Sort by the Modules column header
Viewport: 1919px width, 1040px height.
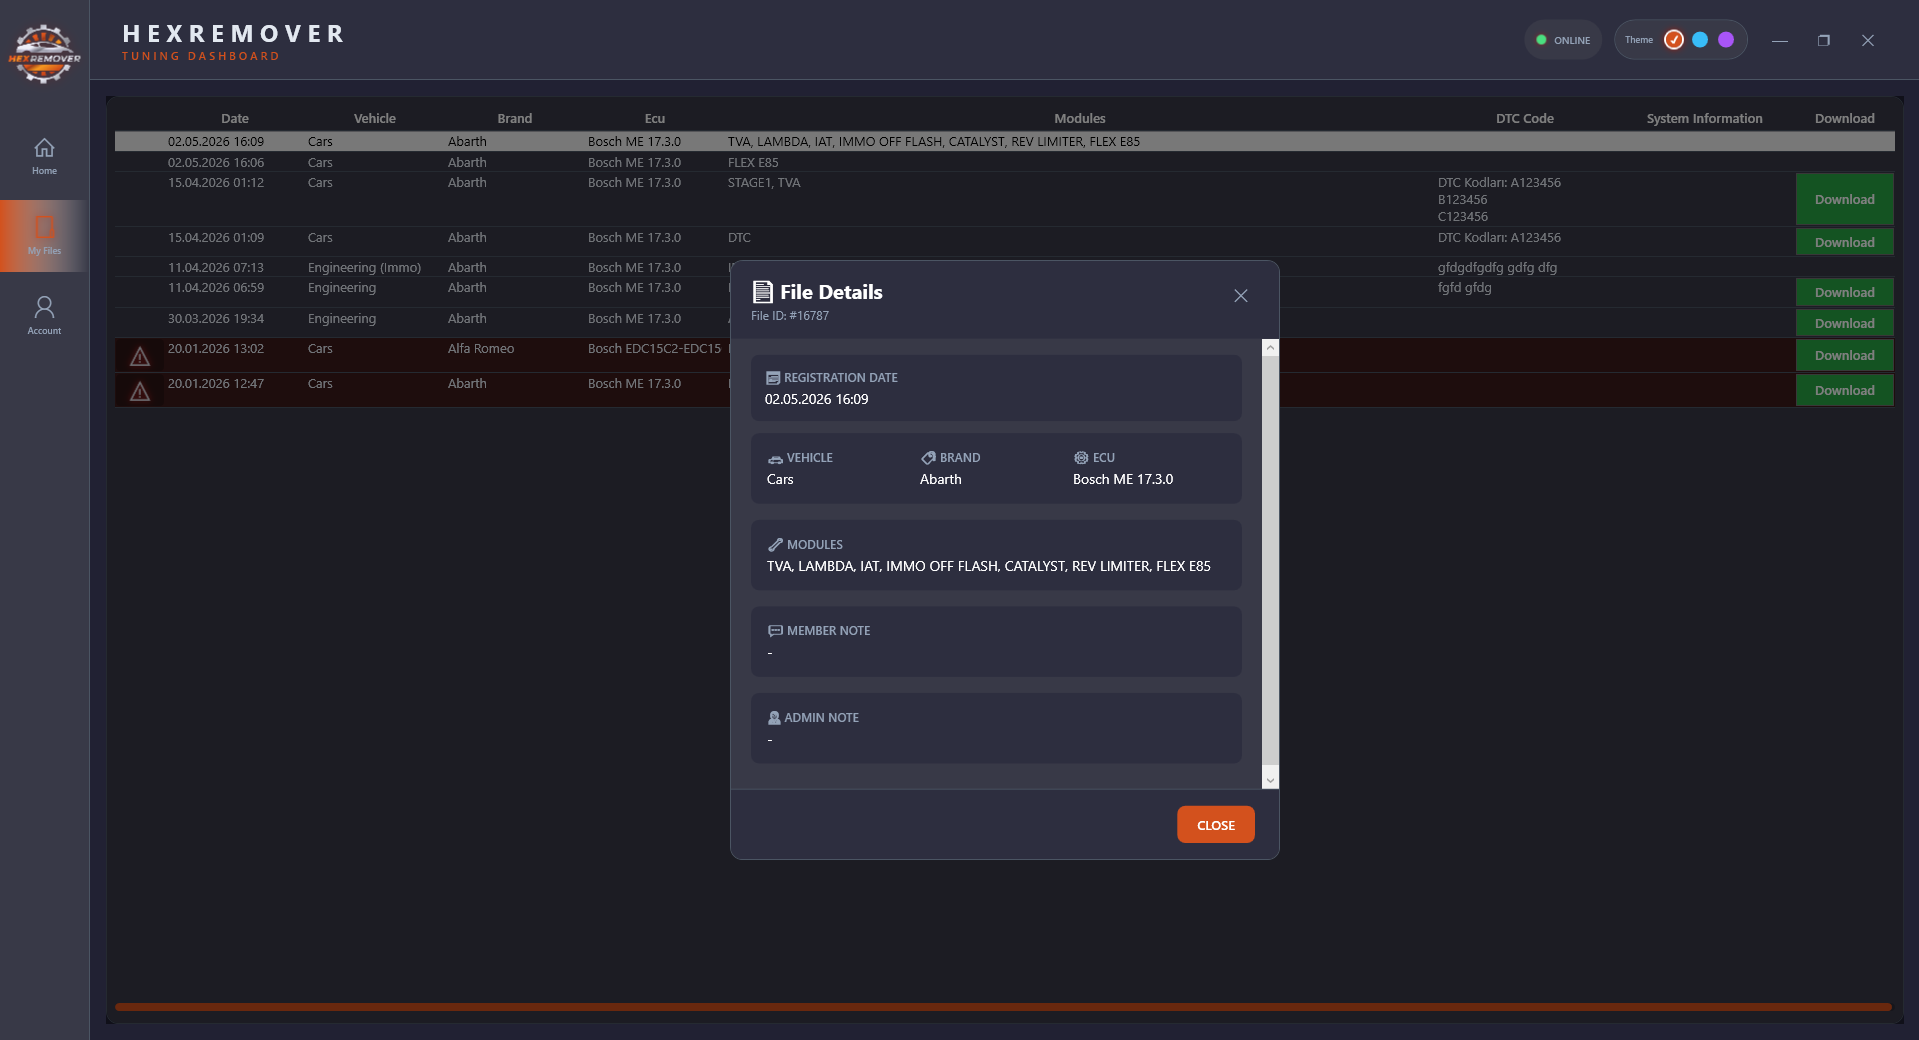(1080, 118)
